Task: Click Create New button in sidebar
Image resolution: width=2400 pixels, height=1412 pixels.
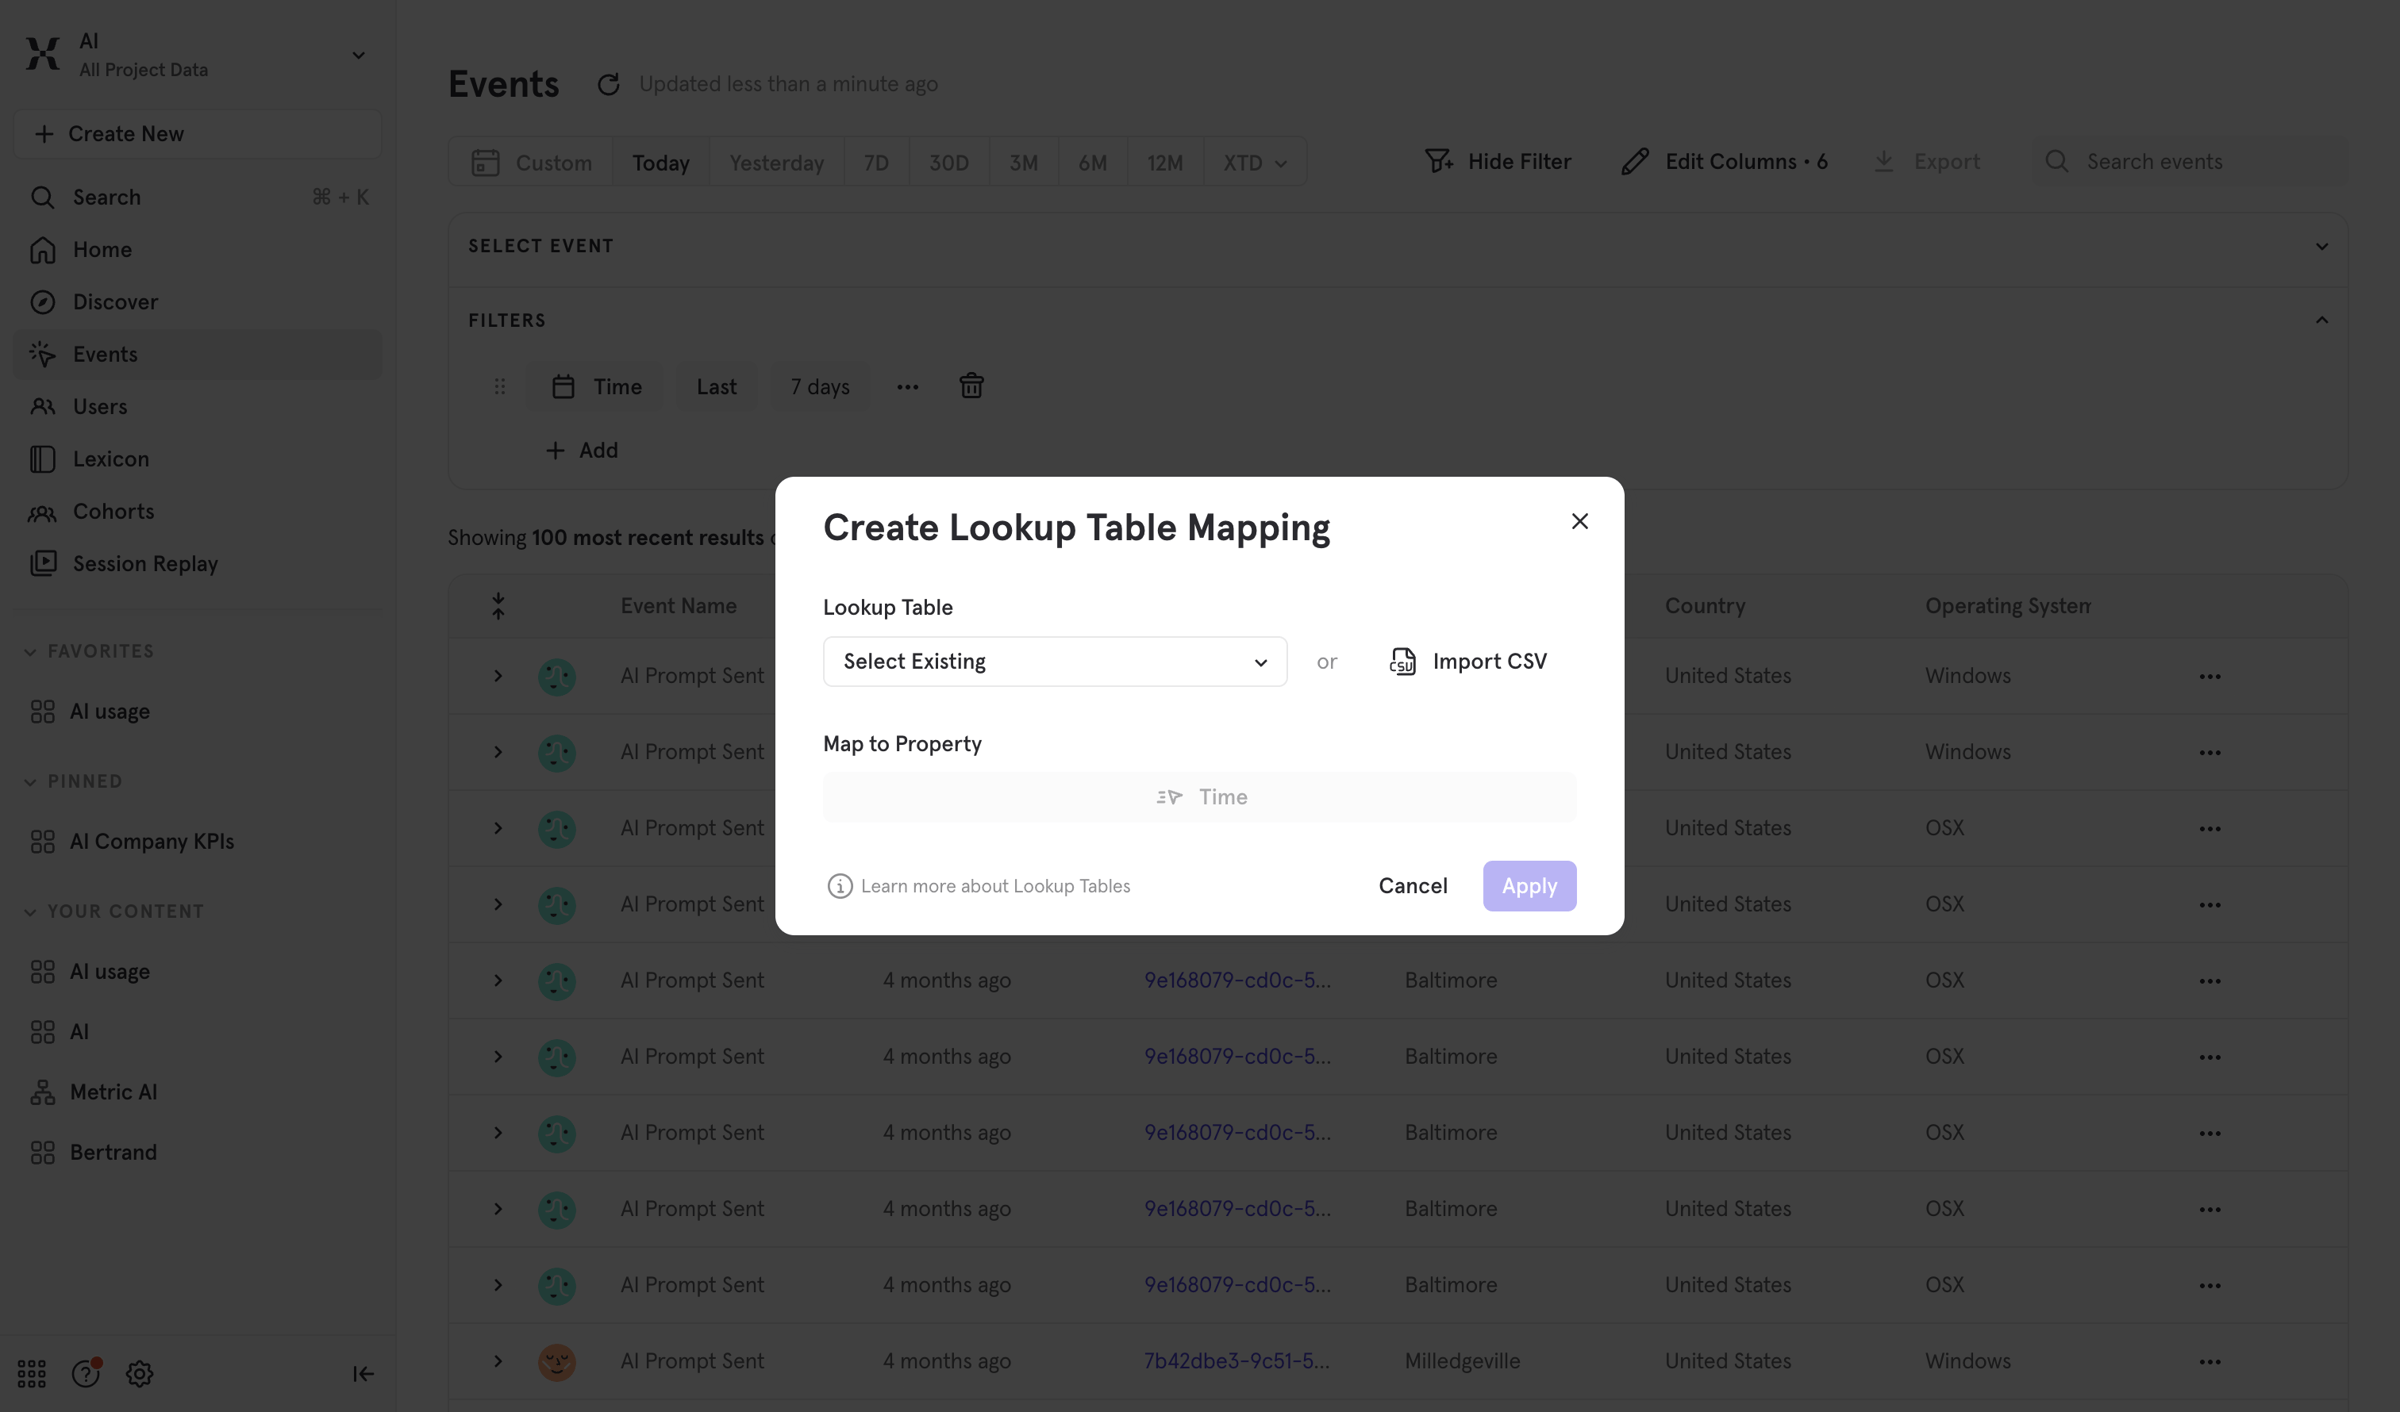Action: point(197,133)
